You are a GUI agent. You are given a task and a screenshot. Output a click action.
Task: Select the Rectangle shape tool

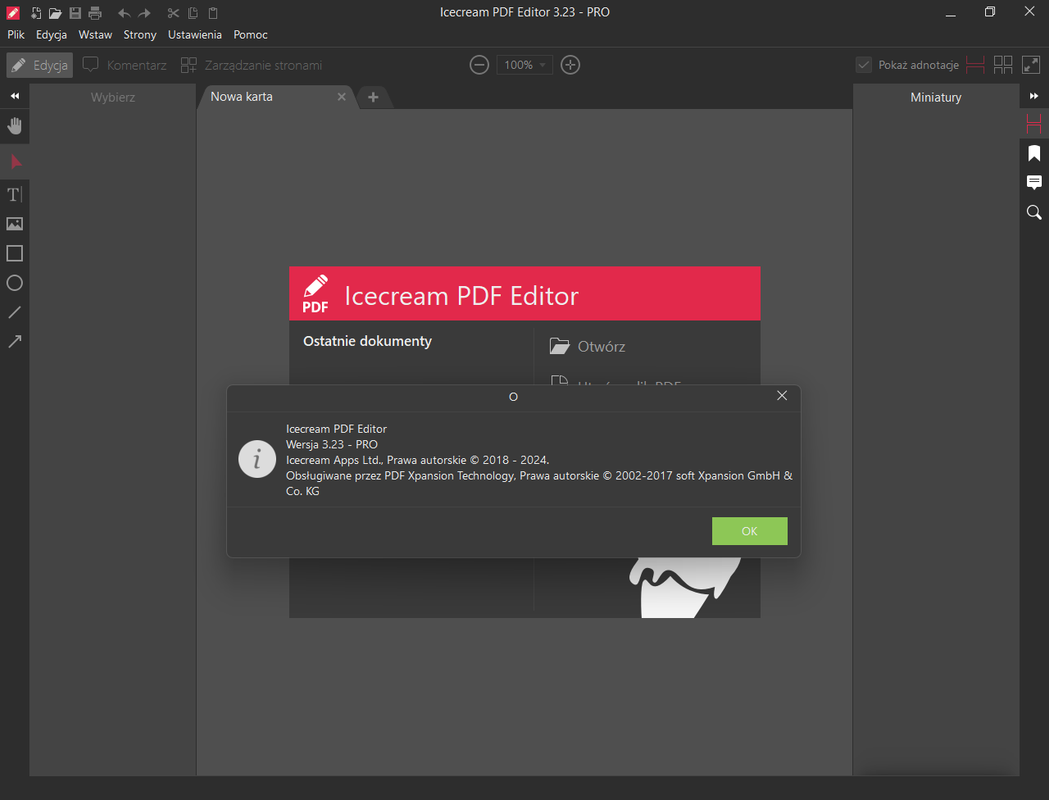click(x=15, y=254)
